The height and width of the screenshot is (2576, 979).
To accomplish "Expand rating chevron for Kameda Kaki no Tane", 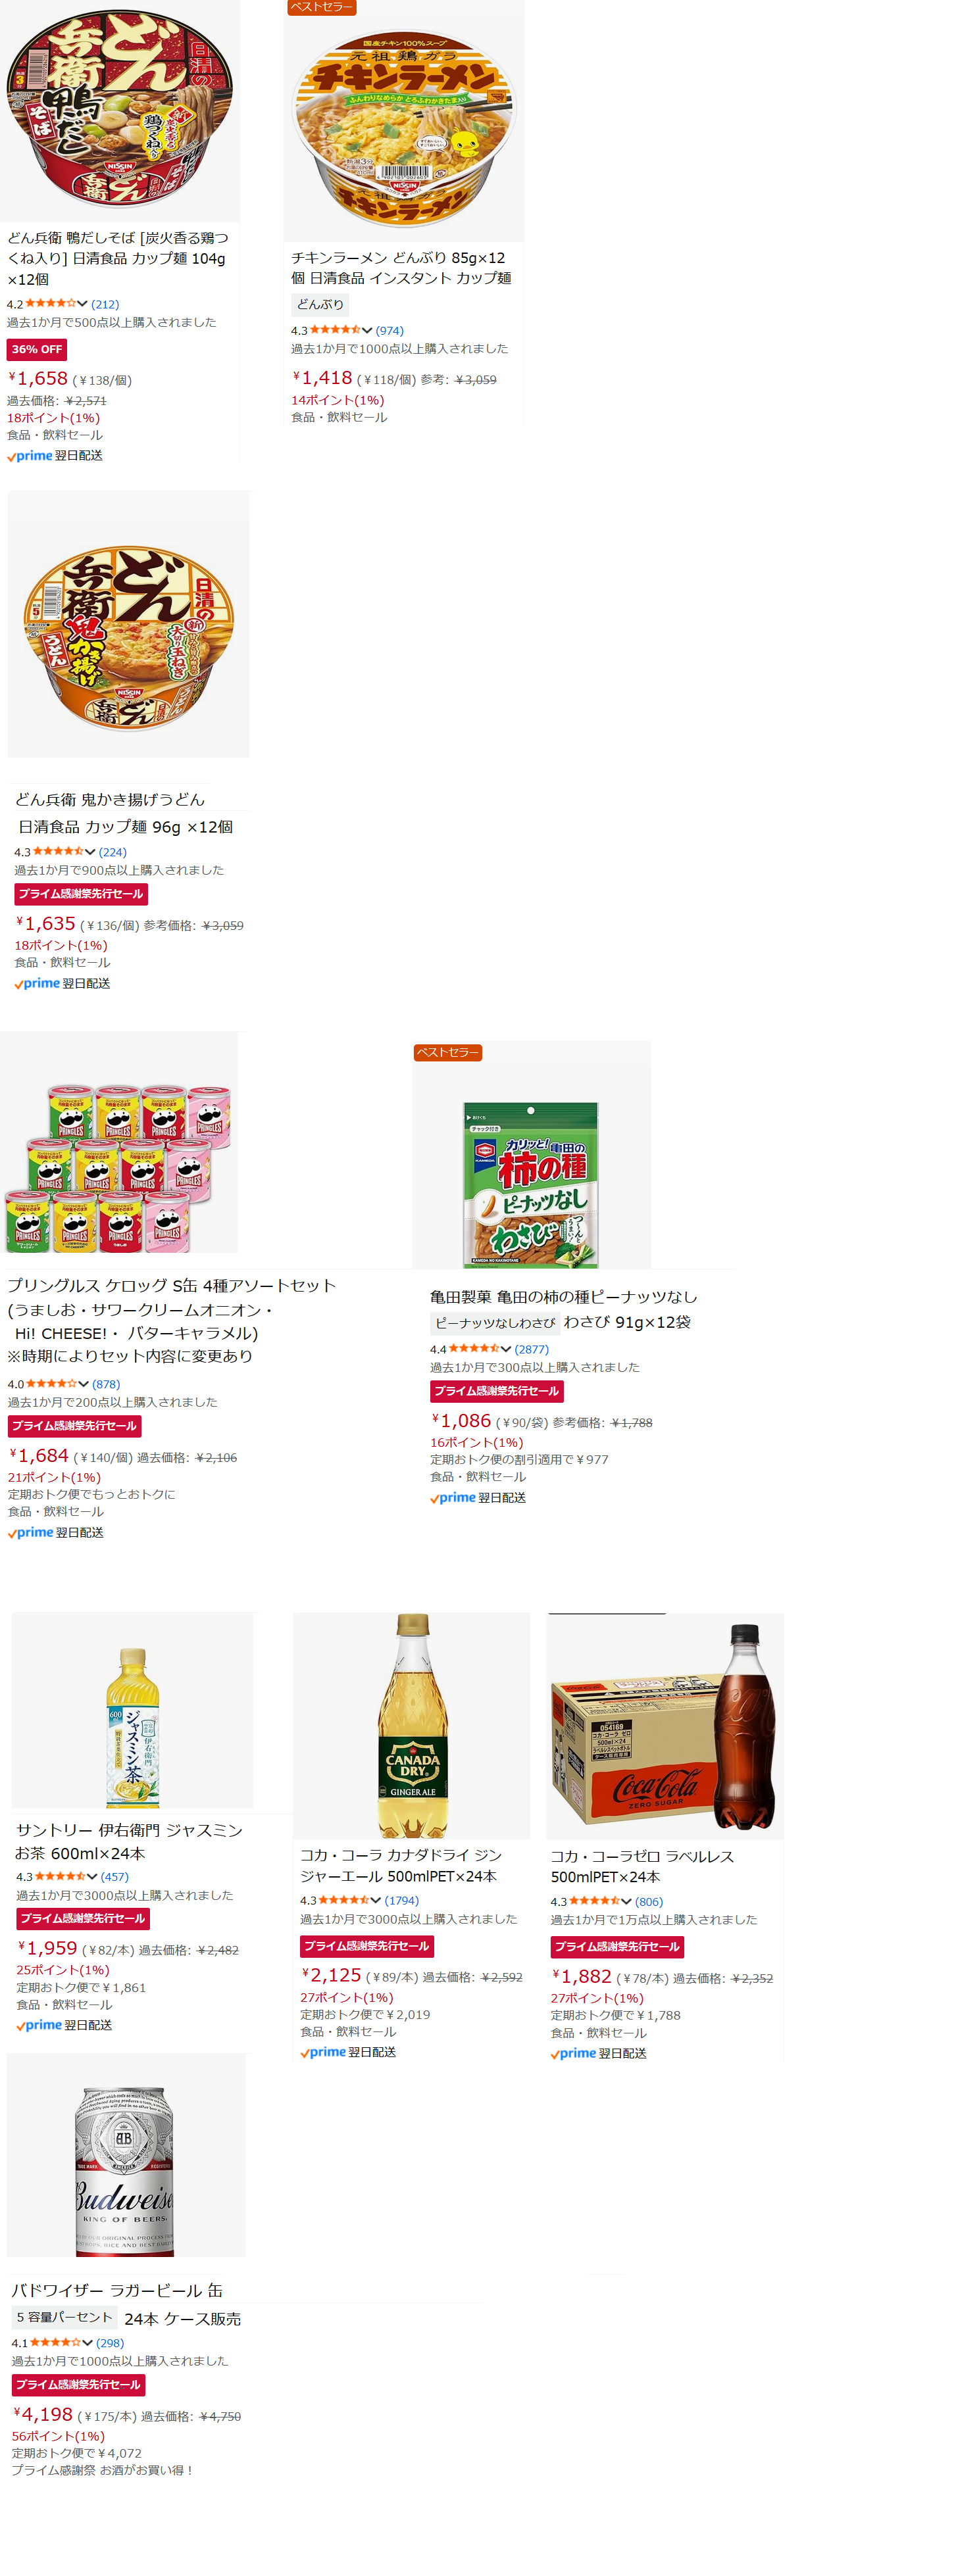I will click(506, 1349).
